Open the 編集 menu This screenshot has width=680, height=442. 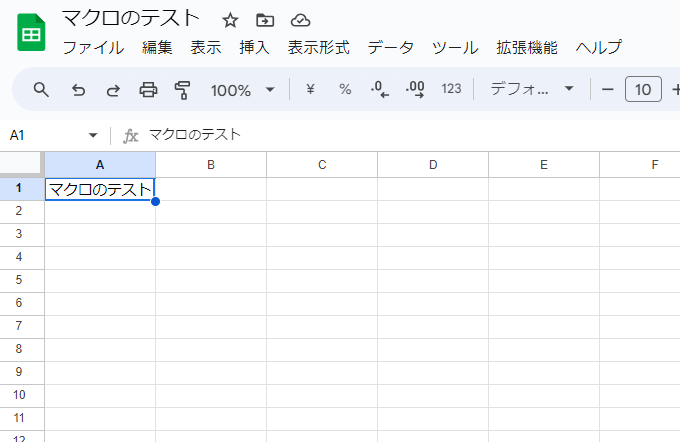tap(157, 47)
